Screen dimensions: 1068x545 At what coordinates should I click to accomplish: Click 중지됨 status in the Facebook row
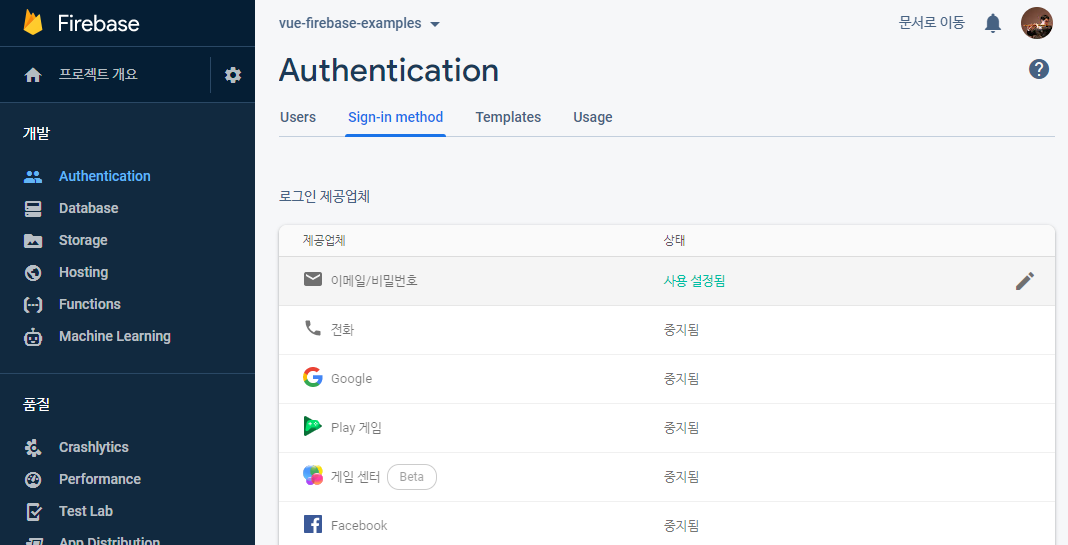pos(681,526)
